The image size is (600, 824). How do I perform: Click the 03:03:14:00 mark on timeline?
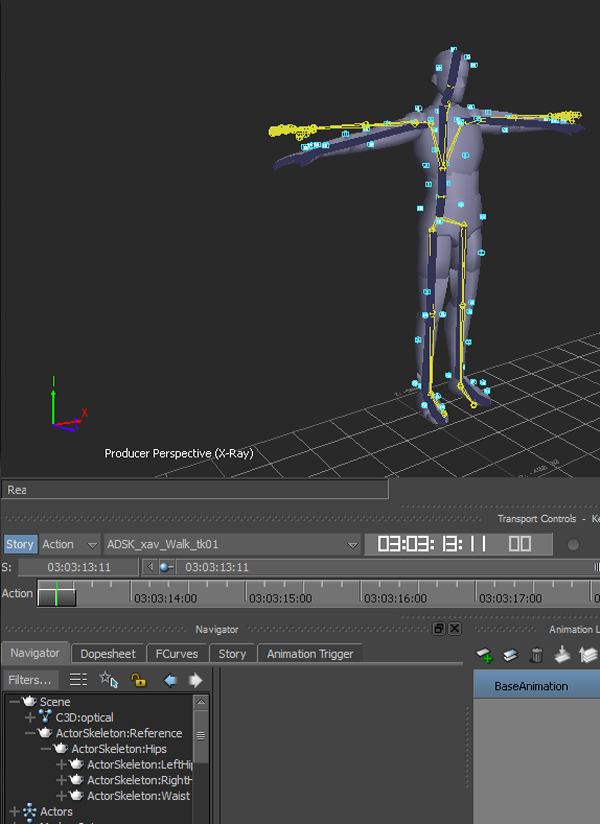pyautogui.click(x=165, y=598)
